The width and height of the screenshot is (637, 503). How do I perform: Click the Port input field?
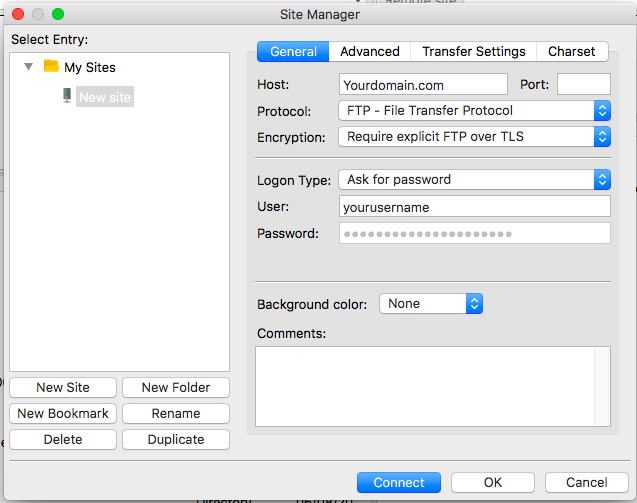(x=584, y=84)
